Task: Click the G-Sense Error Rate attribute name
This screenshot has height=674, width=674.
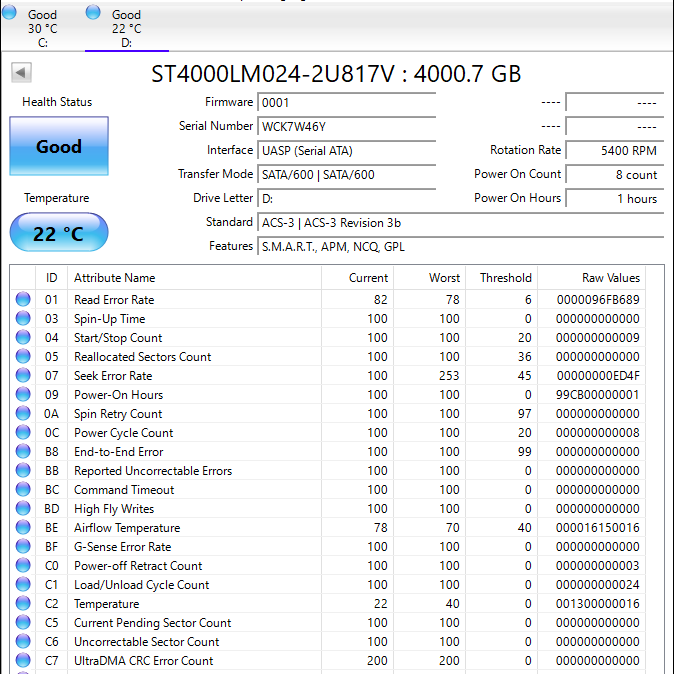Action: pos(123,547)
